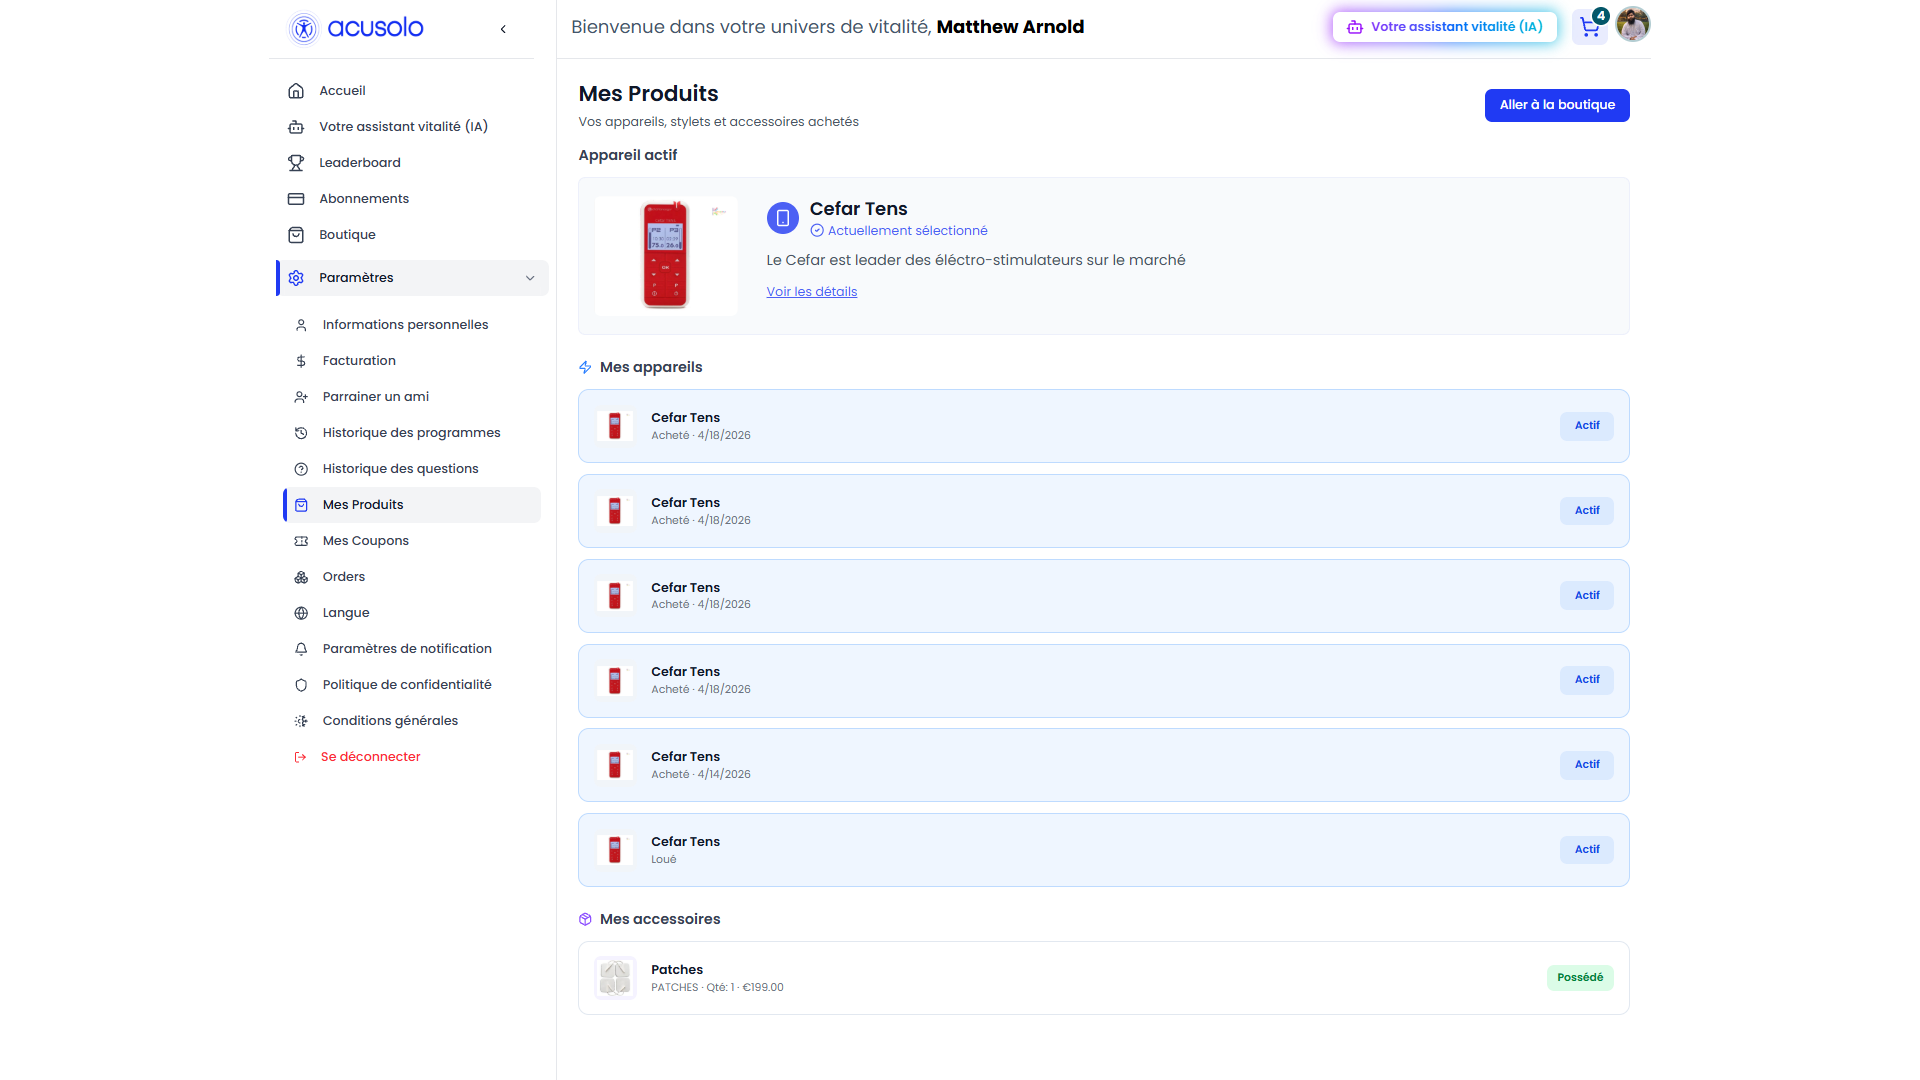The width and height of the screenshot is (1920, 1080).
Task: Click the Historique des programmes clock icon
Action: [301, 433]
